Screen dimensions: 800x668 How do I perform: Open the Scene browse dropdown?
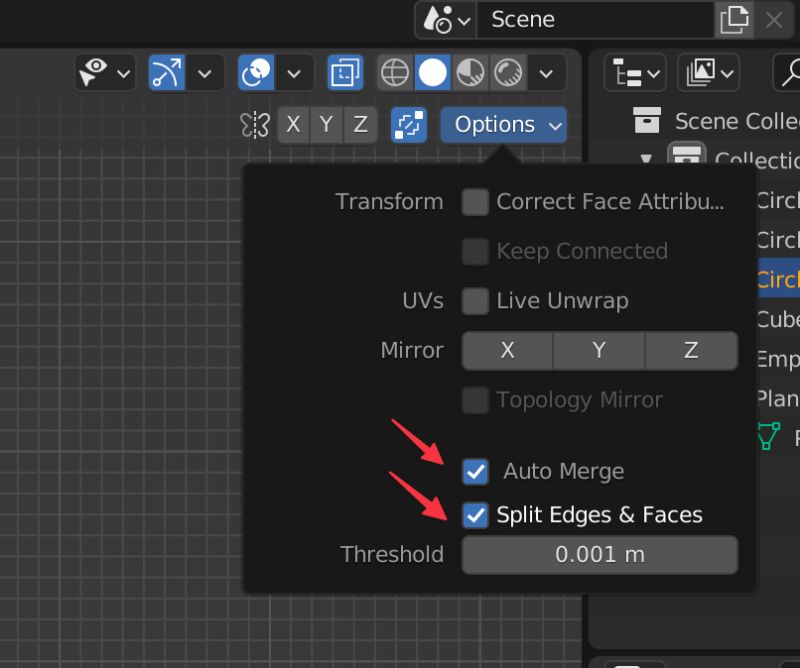(x=441, y=19)
